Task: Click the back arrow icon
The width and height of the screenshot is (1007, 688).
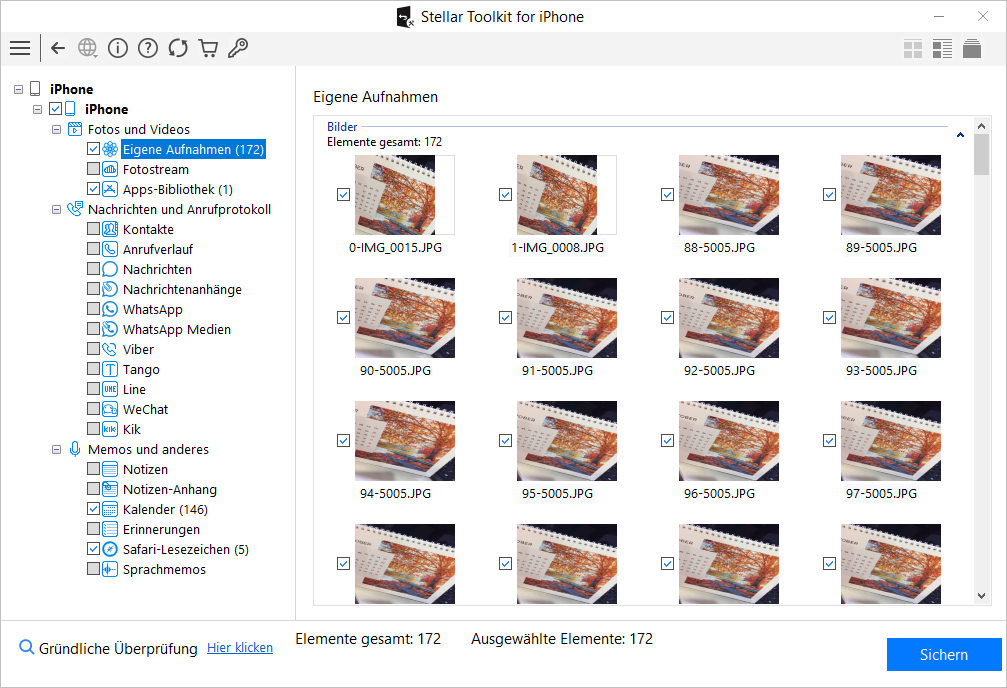Action: (58, 48)
